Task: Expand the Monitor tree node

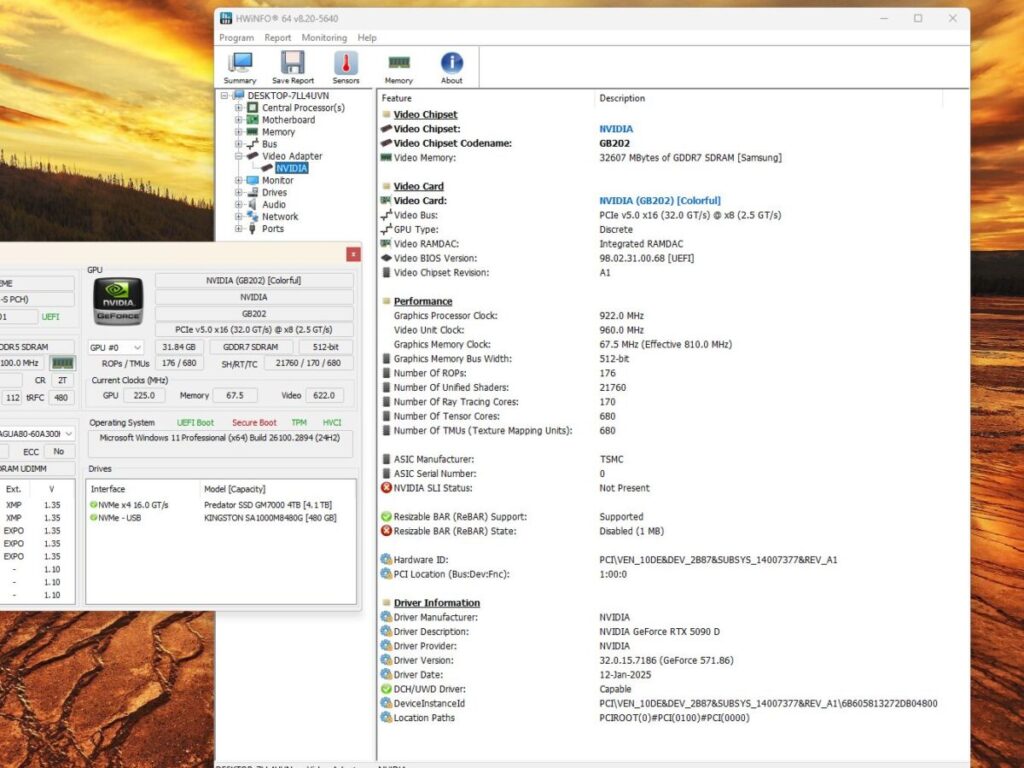Action: pyautogui.click(x=238, y=180)
